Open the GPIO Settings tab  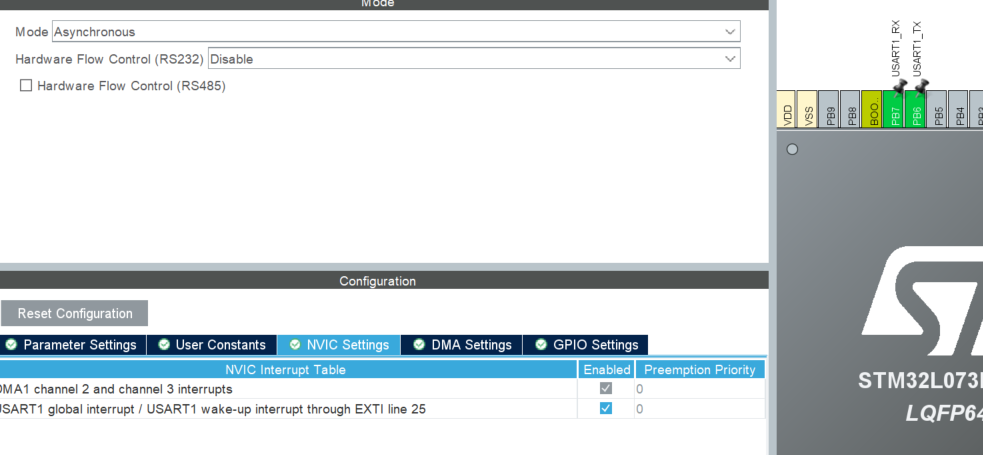(x=586, y=345)
